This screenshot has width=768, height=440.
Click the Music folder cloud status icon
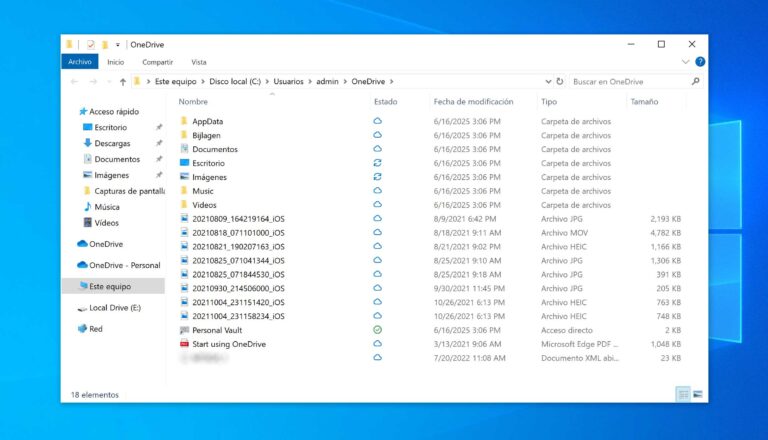pos(377,190)
